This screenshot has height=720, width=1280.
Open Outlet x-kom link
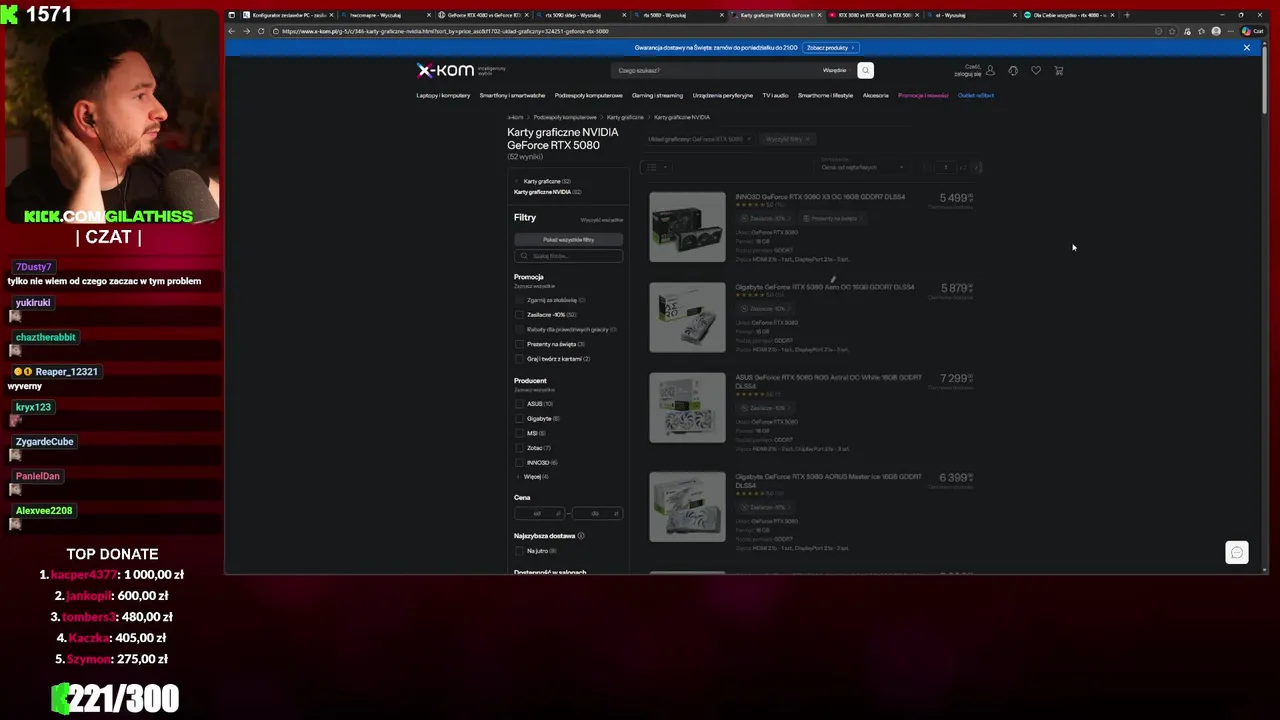(x=976, y=95)
